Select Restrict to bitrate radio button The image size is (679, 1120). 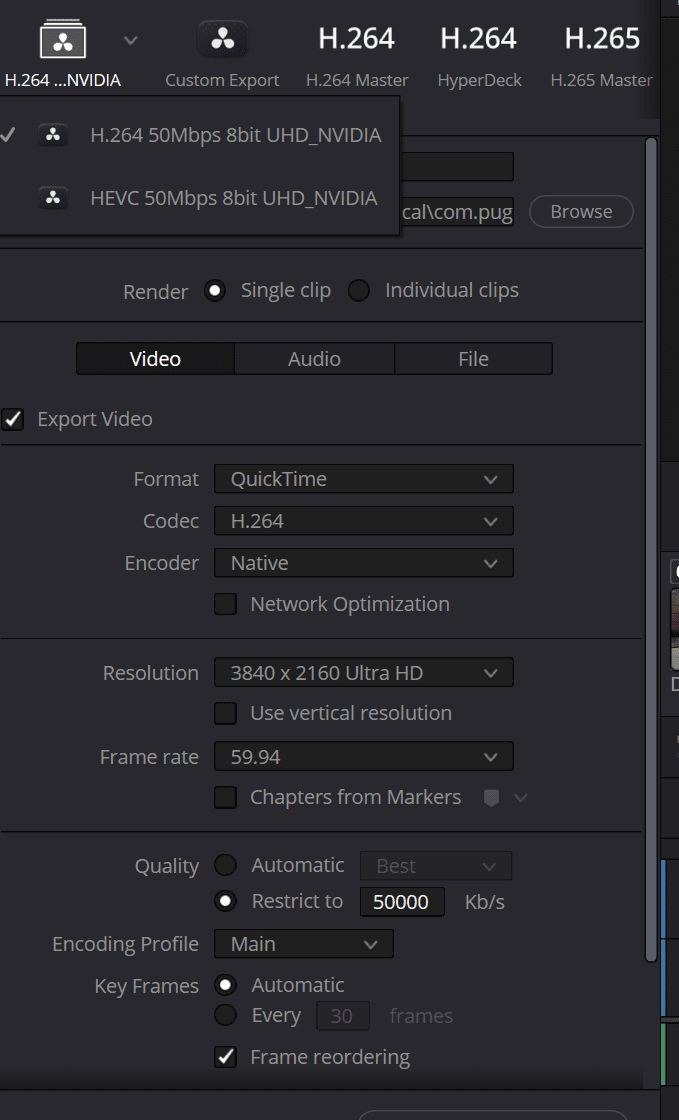pyautogui.click(x=226, y=901)
